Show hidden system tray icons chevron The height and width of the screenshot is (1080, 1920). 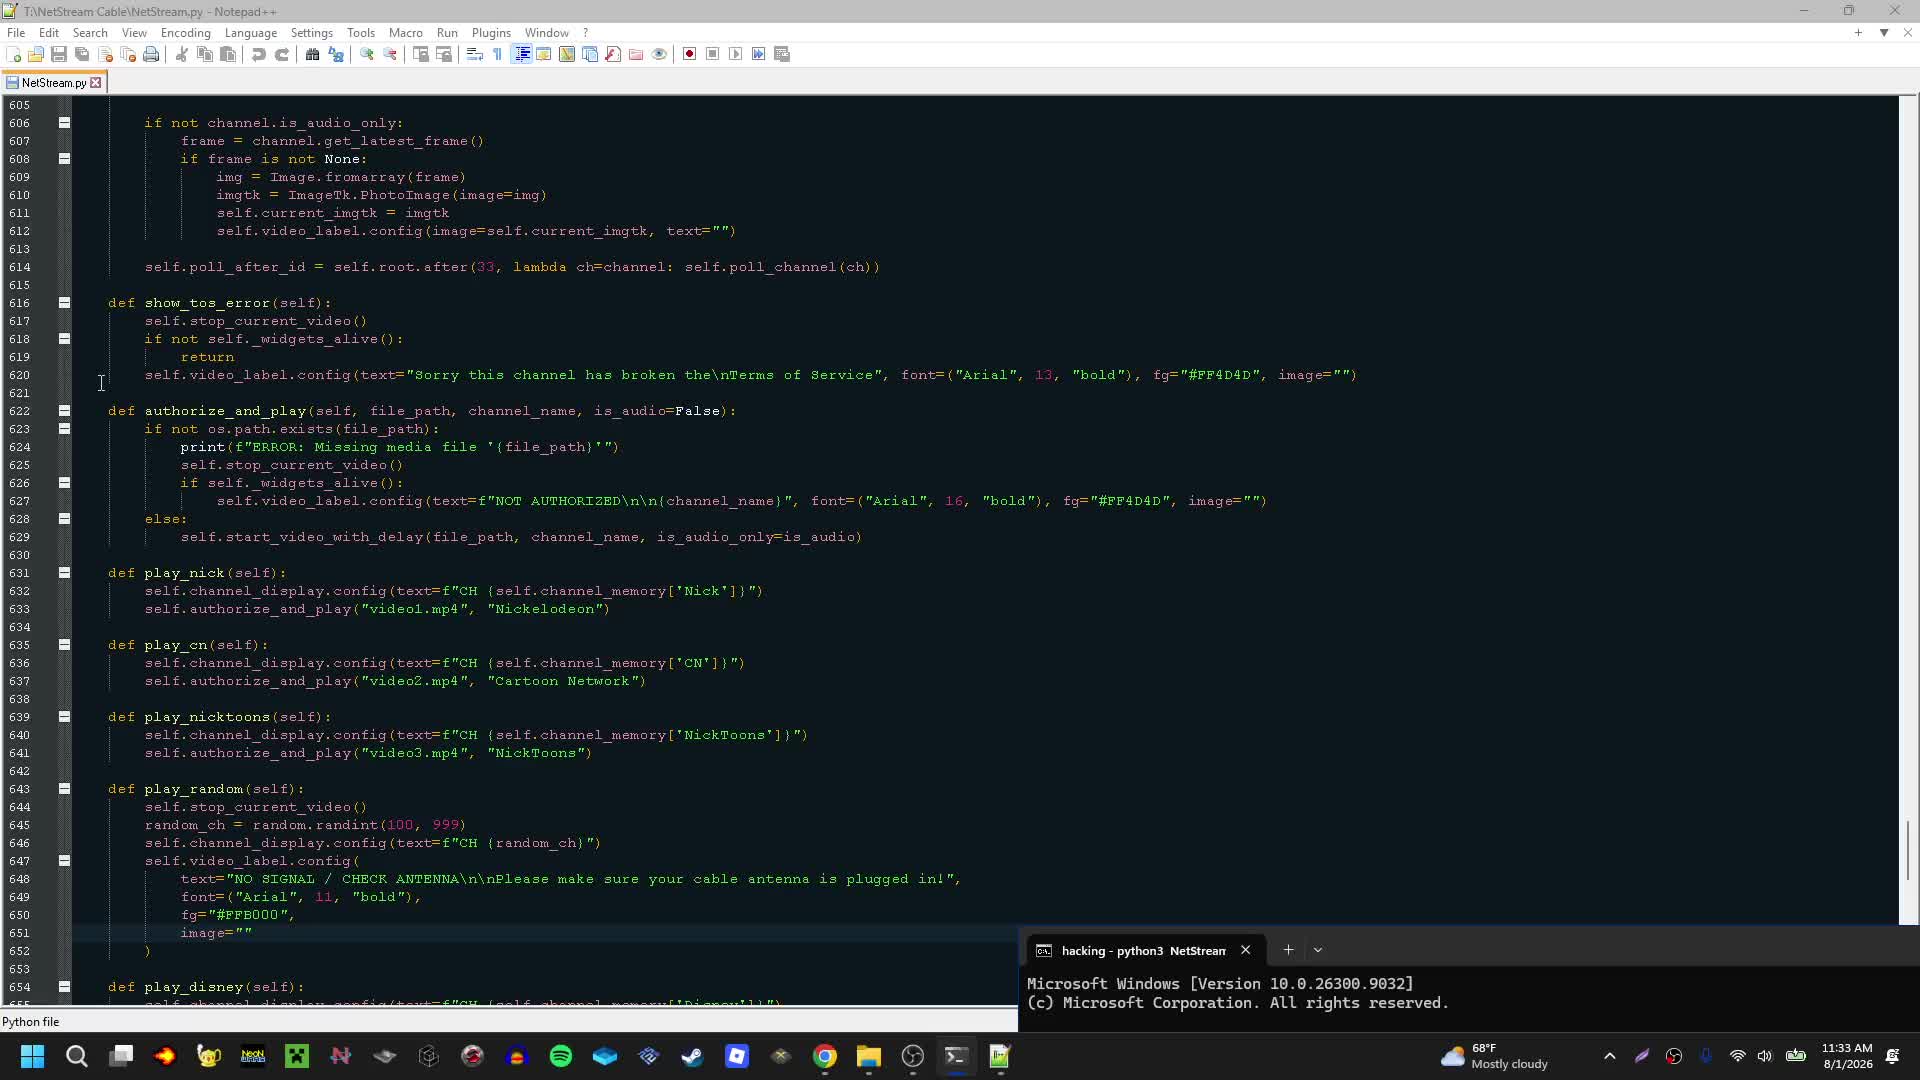coord(1609,1056)
